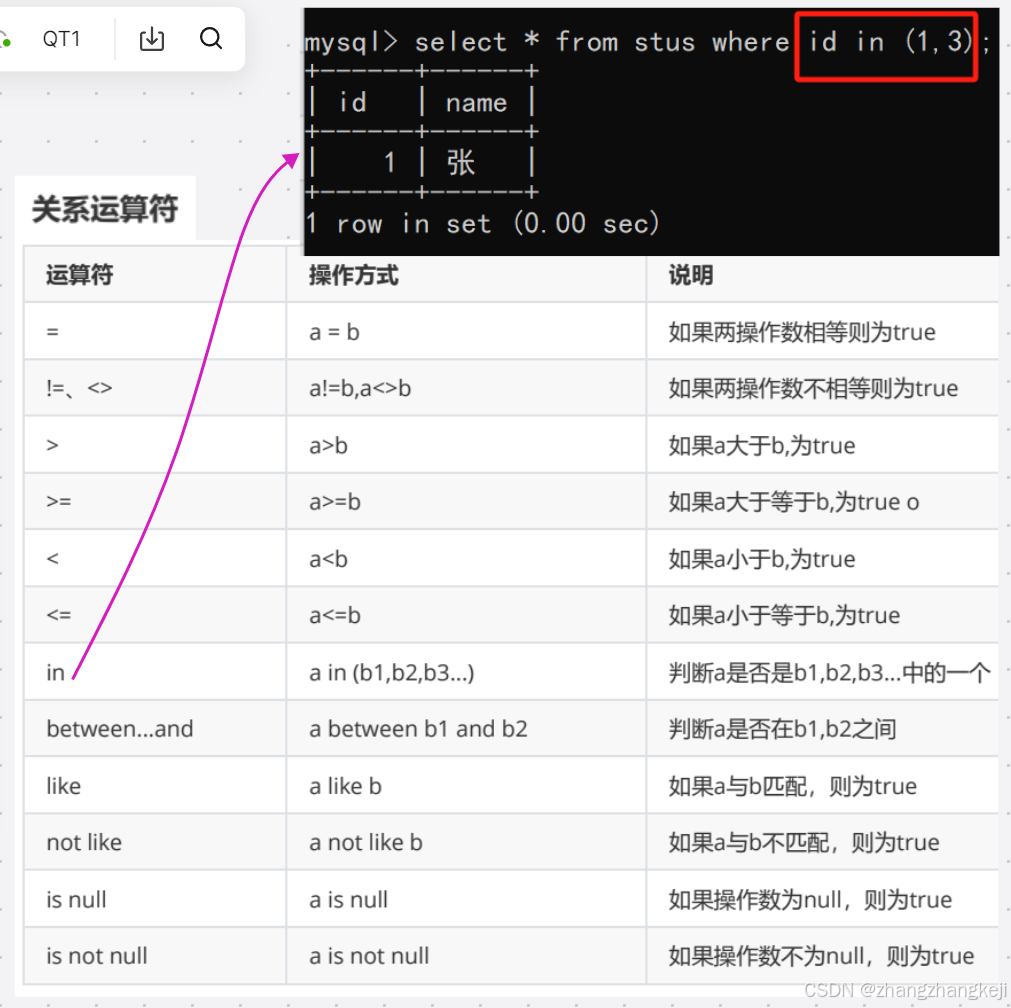Image resolution: width=1011 pixels, height=1008 pixels.
Task: Select the 'a!=b,a<>b' cell
Action: click(466, 388)
